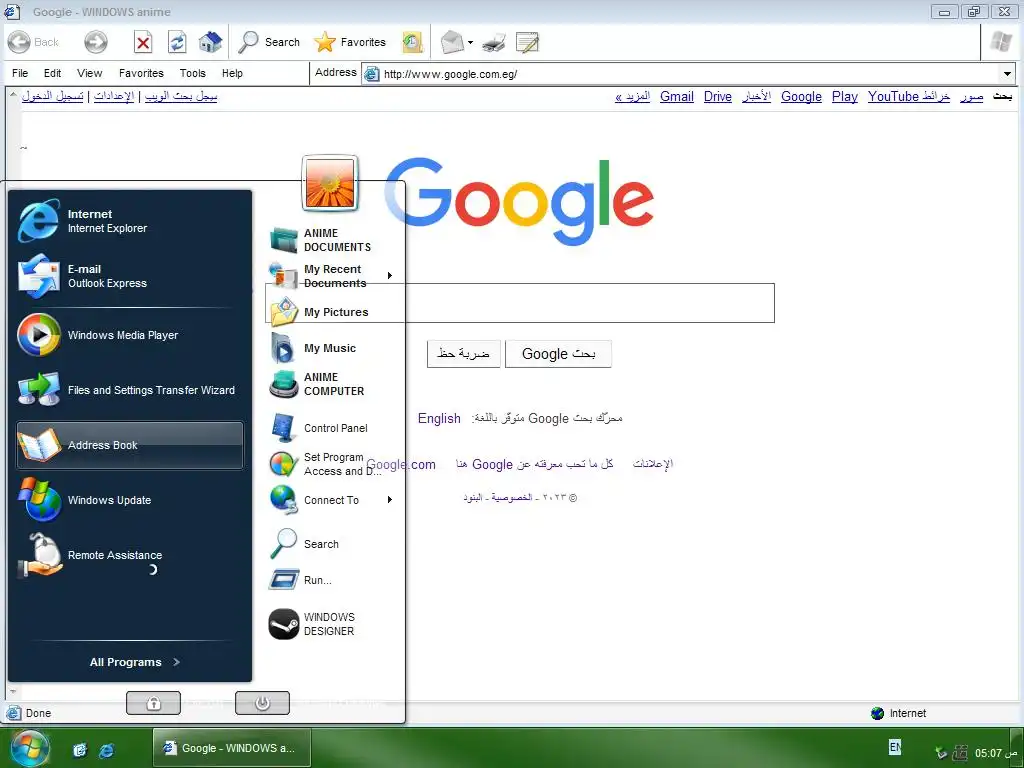Click Show Desktop quick launch icon
The width and height of the screenshot is (1024, 768).
(80, 750)
